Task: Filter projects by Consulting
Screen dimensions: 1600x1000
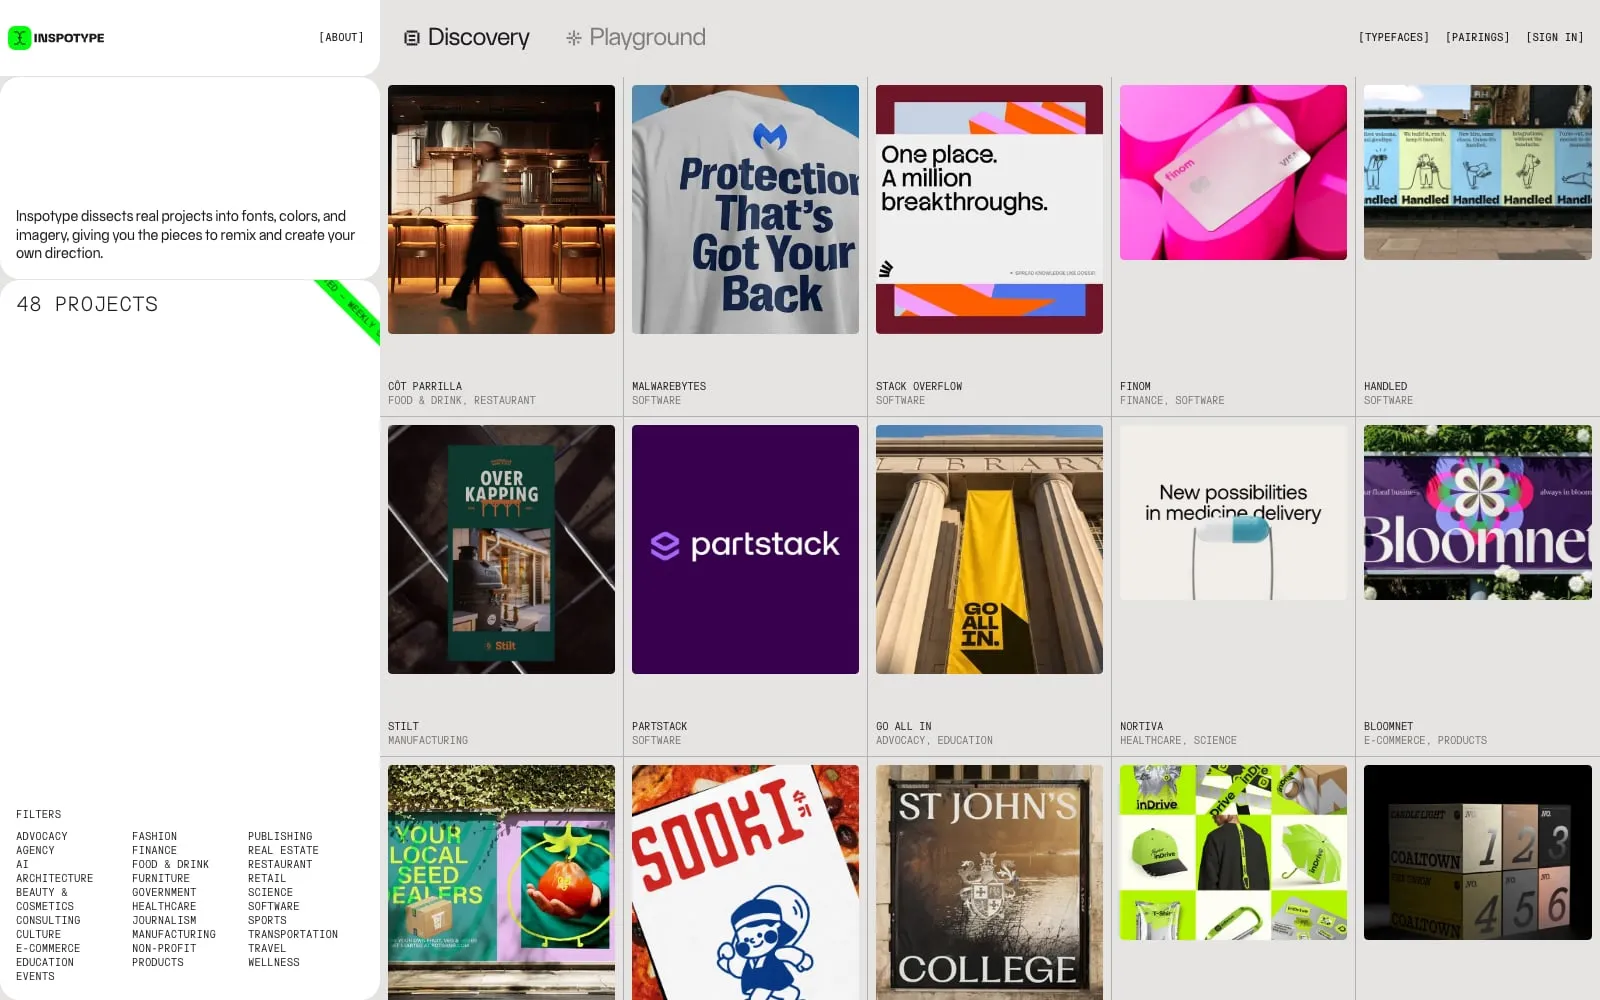Action: point(48,920)
